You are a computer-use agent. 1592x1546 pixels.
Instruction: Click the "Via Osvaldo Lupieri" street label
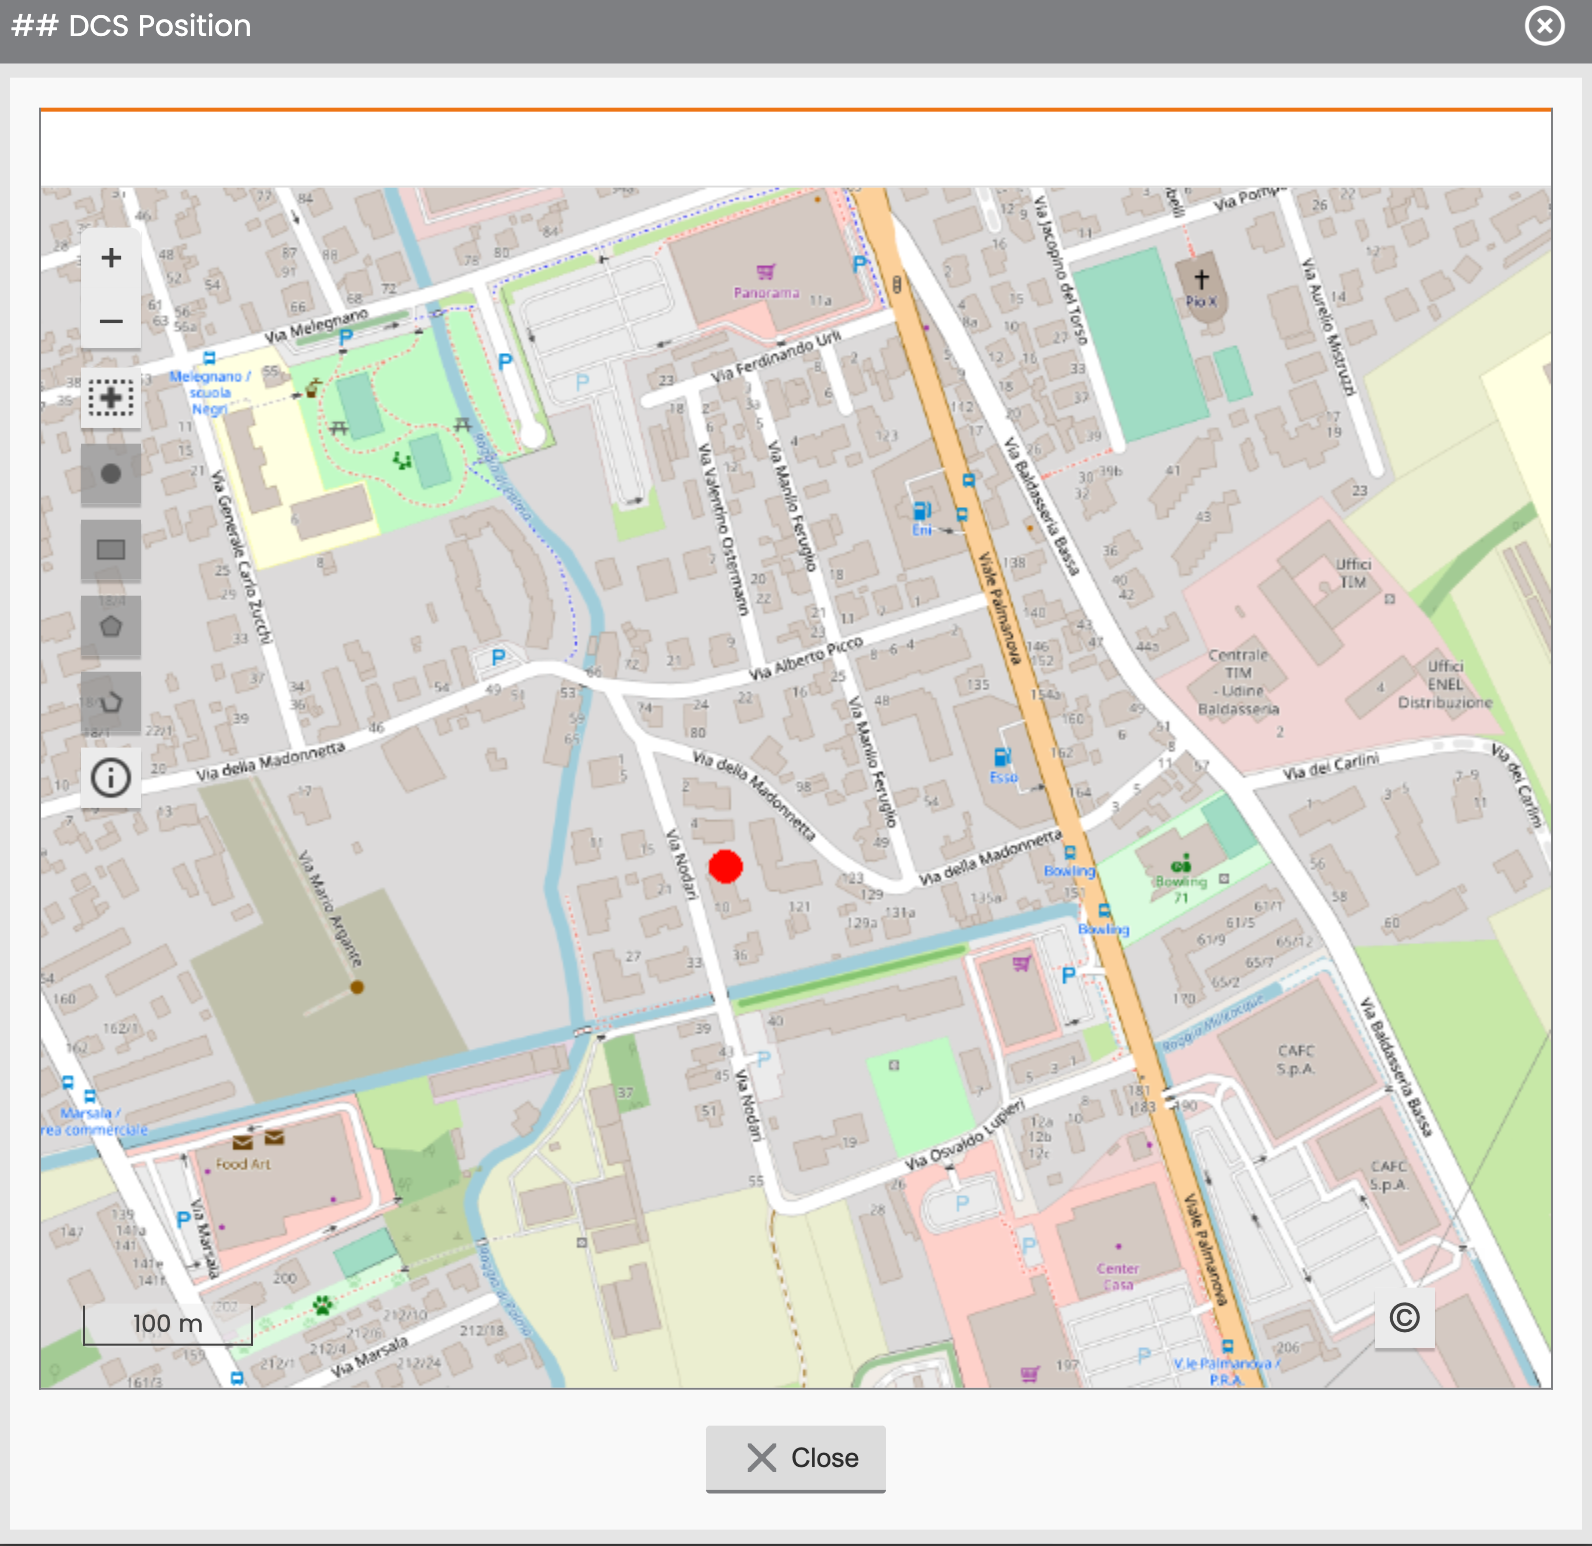965,1135
